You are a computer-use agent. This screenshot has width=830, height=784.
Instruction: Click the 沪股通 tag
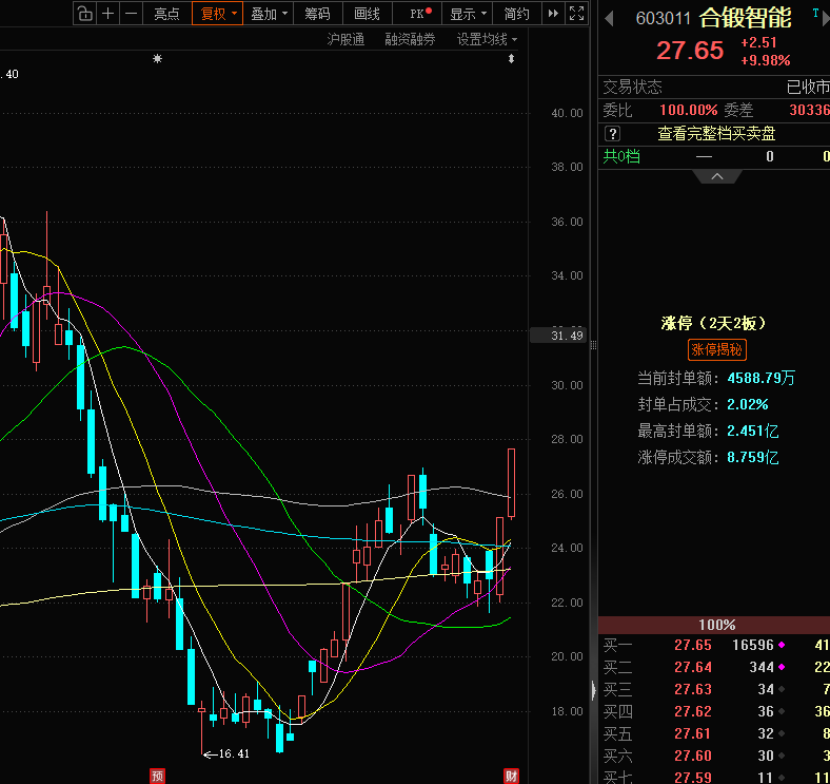pyautogui.click(x=346, y=39)
